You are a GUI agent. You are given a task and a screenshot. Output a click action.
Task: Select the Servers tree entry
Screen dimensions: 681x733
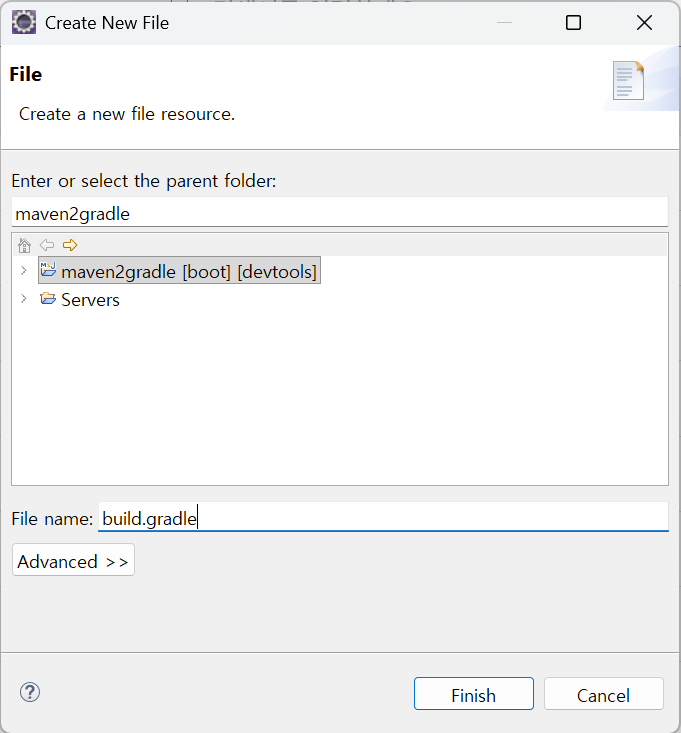click(x=90, y=300)
